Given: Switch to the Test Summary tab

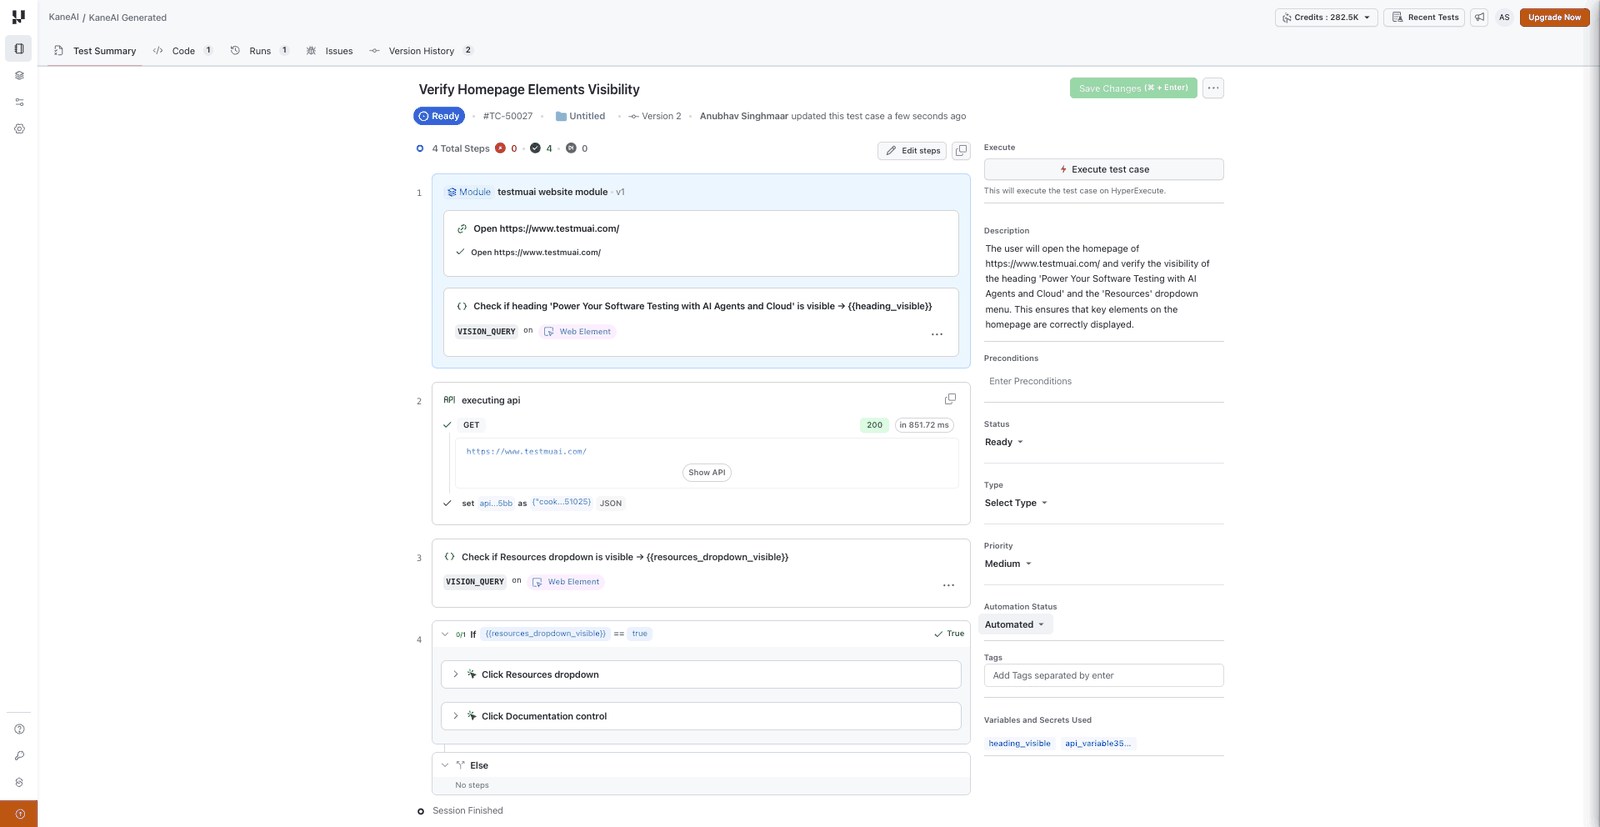Looking at the screenshot, I should click(x=95, y=51).
